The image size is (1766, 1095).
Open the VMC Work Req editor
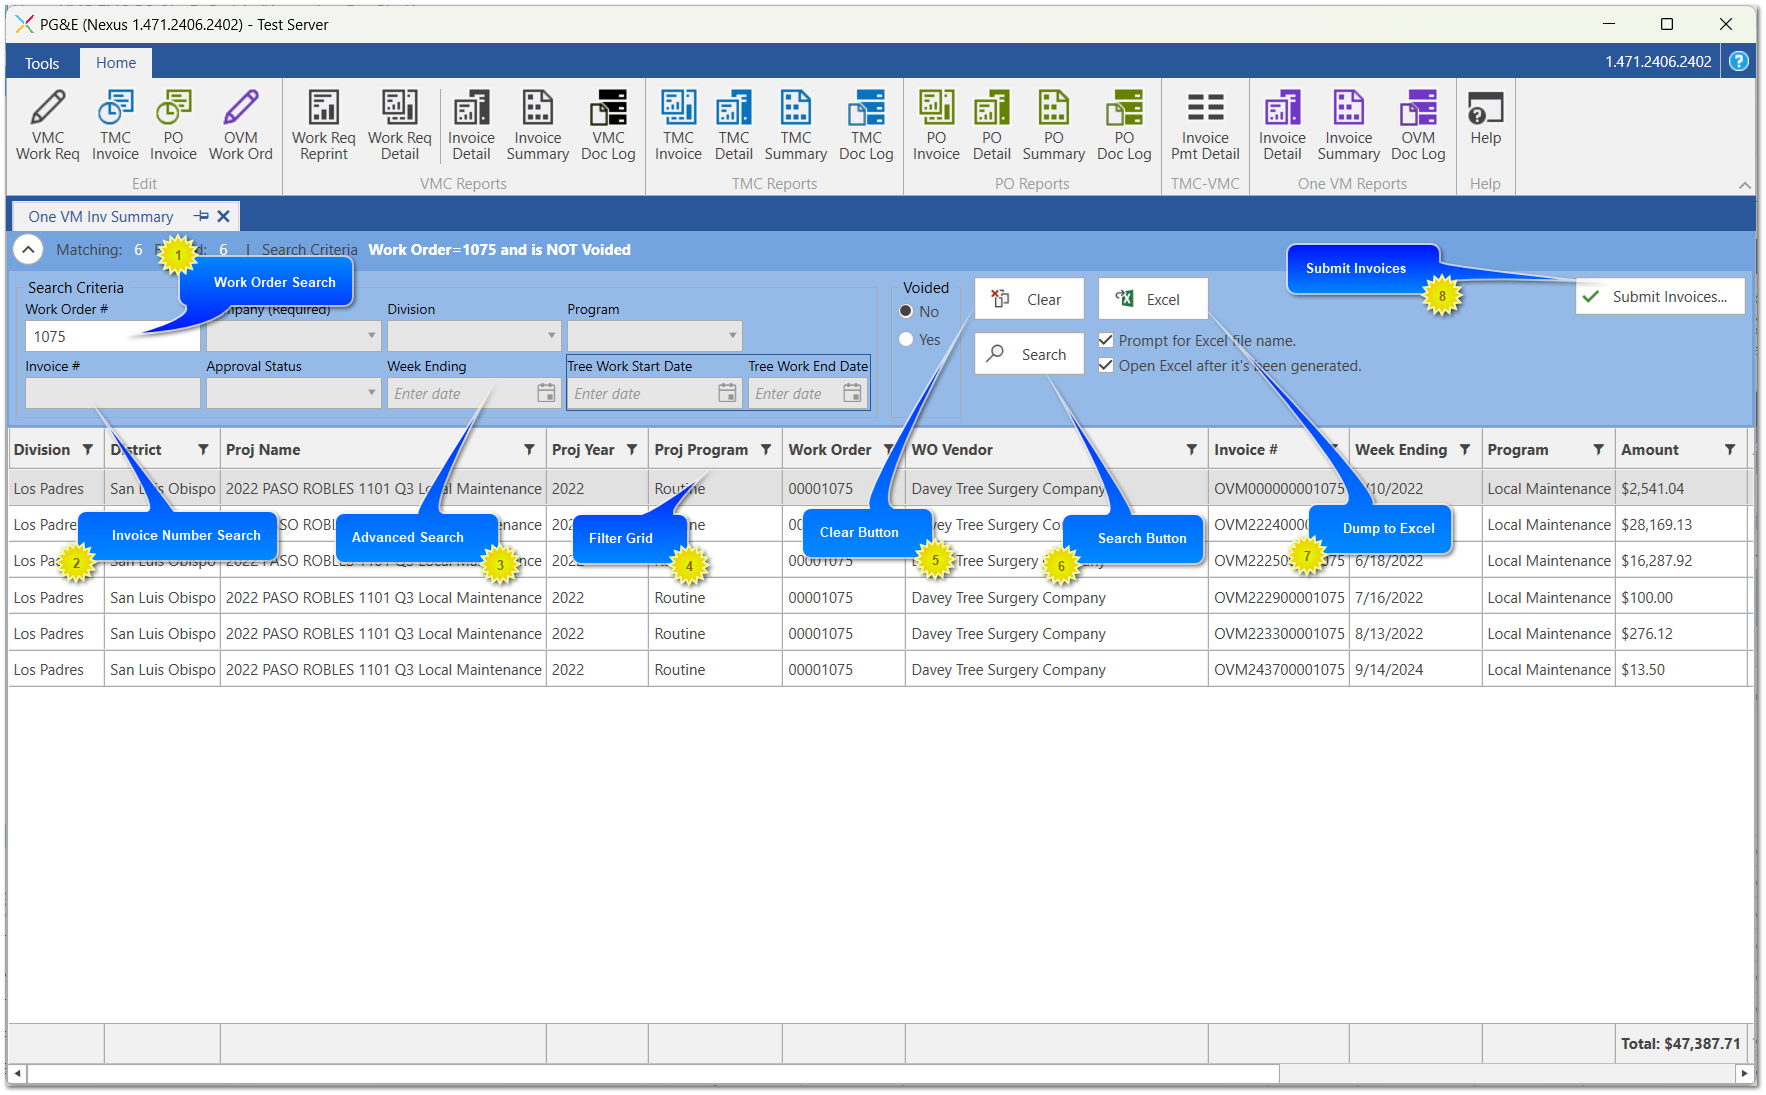[x=47, y=125]
